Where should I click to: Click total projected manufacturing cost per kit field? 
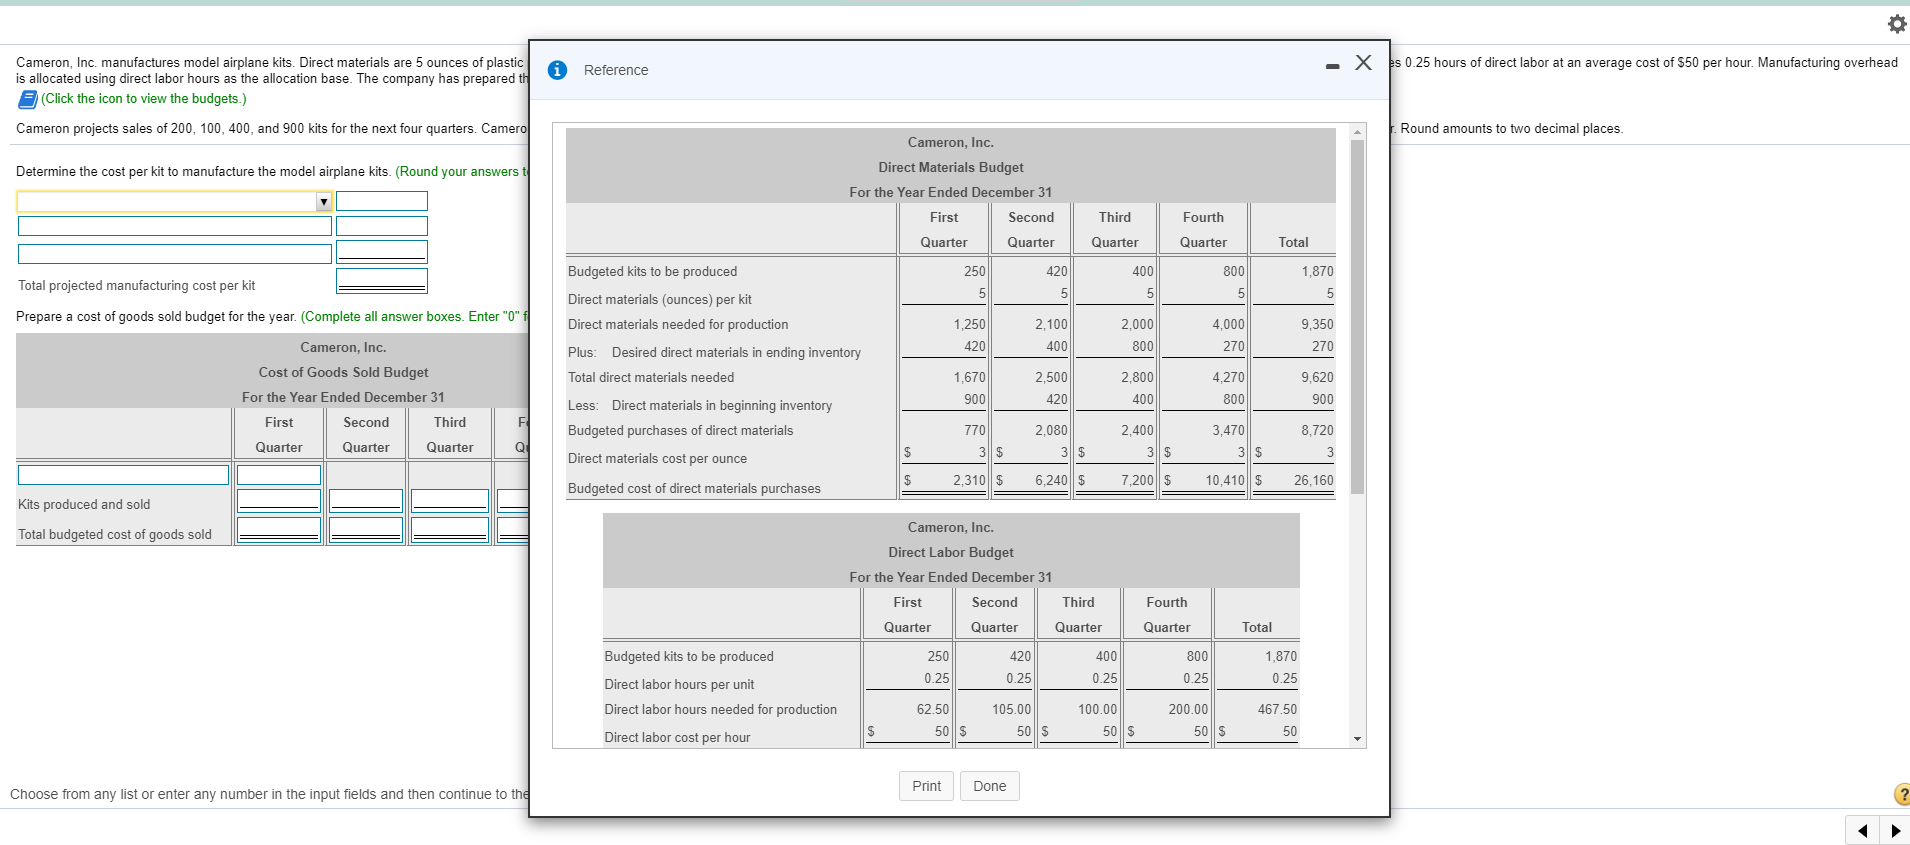(x=382, y=280)
